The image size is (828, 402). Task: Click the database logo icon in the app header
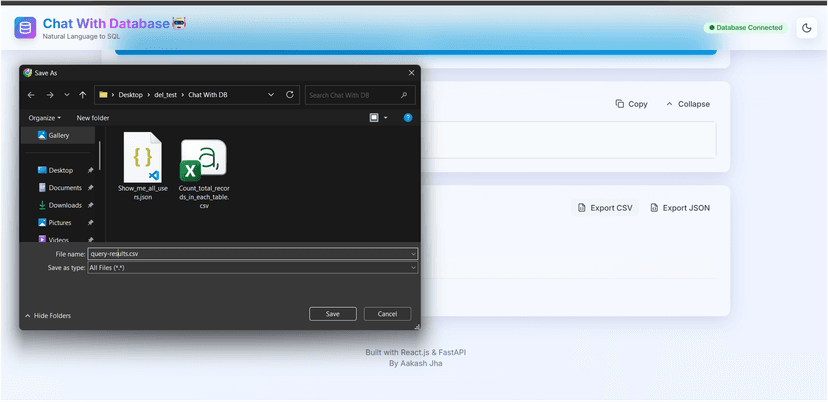(x=25, y=28)
